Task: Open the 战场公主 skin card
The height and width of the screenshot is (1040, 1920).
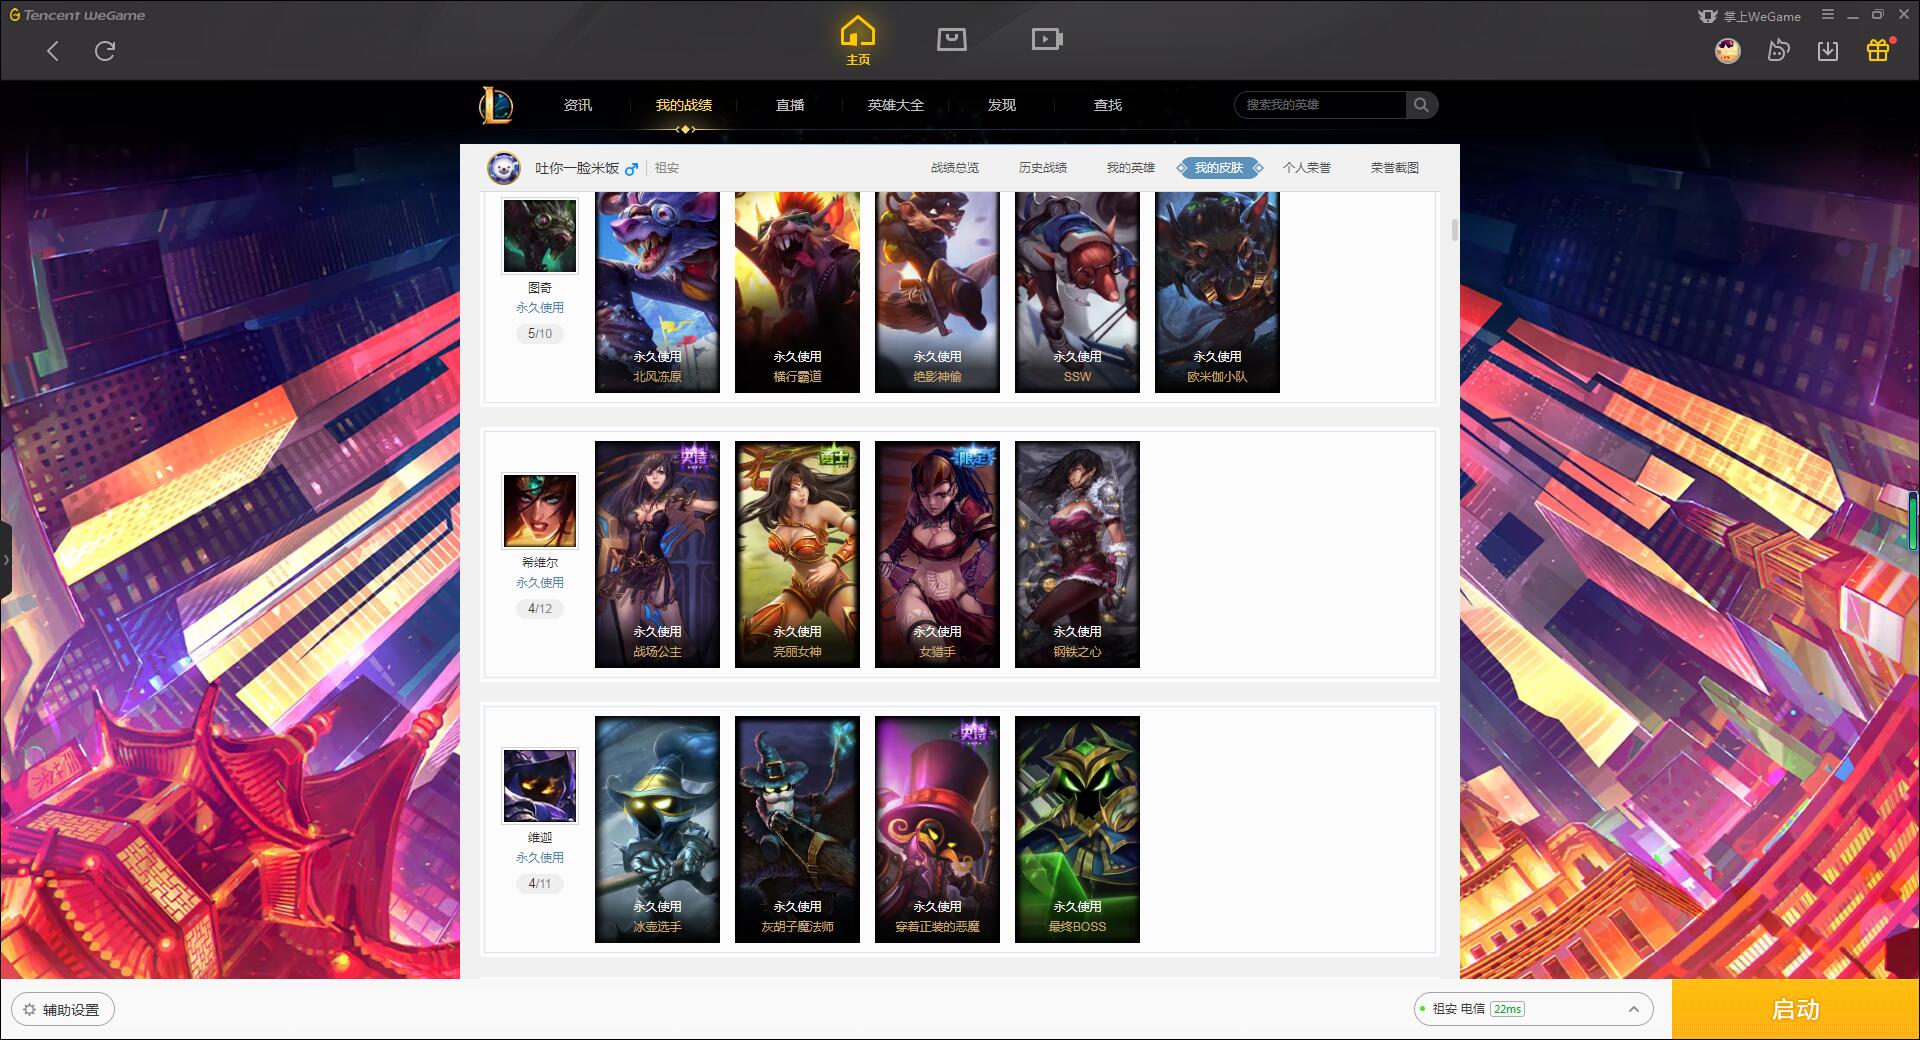Action: tap(657, 554)
